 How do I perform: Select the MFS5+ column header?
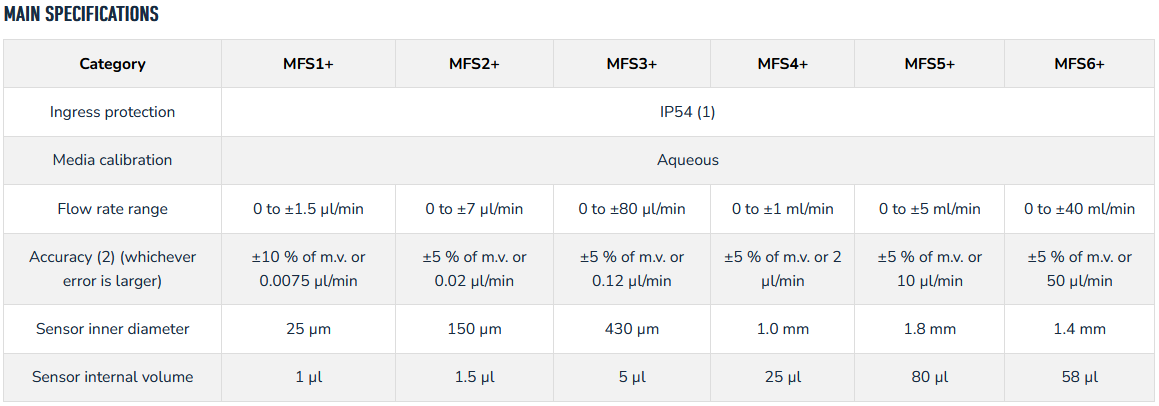(x=930, y=64)
